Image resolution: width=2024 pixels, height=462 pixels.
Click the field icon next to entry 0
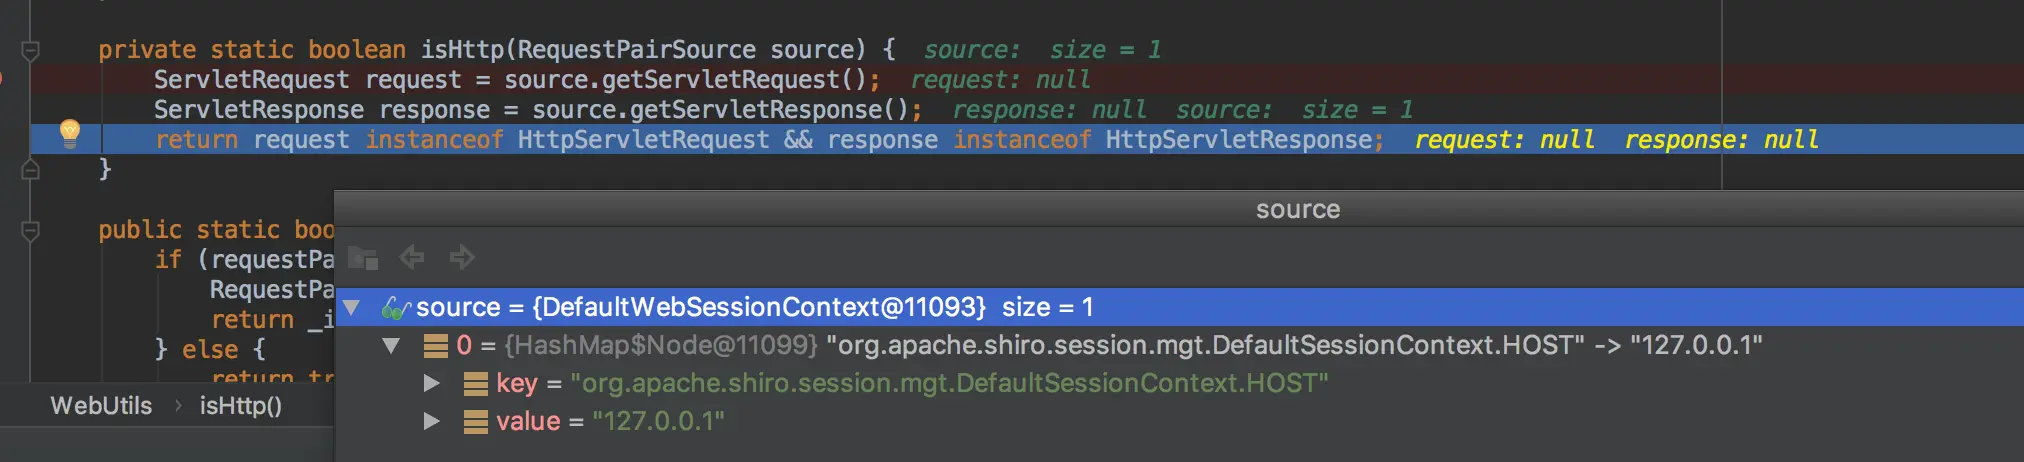click(436, 346)
